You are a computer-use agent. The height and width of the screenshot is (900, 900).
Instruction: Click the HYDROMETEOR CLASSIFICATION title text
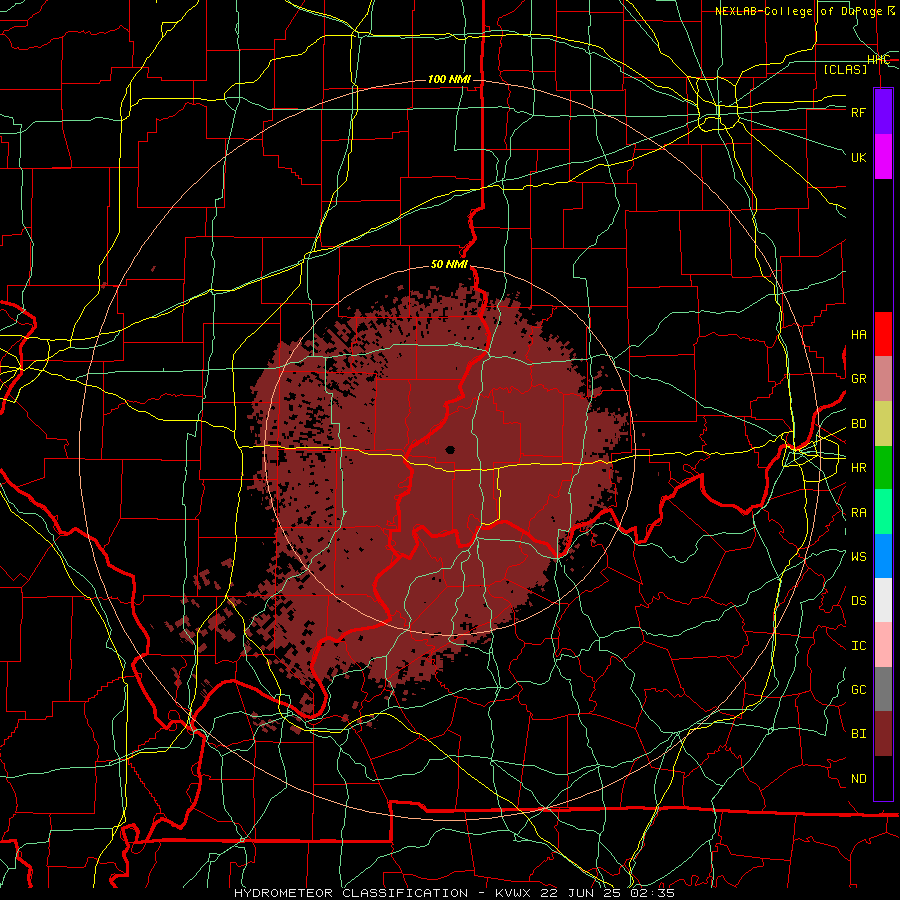pyautogui.click(x=351, y=893)
